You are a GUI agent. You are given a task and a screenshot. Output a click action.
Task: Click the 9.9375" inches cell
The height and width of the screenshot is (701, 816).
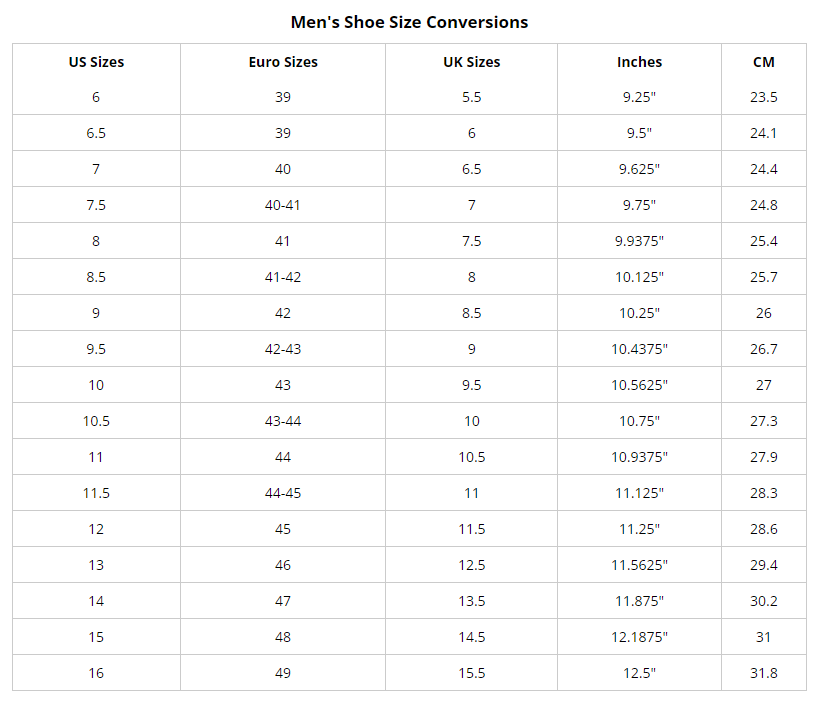[x=639, y=241]
